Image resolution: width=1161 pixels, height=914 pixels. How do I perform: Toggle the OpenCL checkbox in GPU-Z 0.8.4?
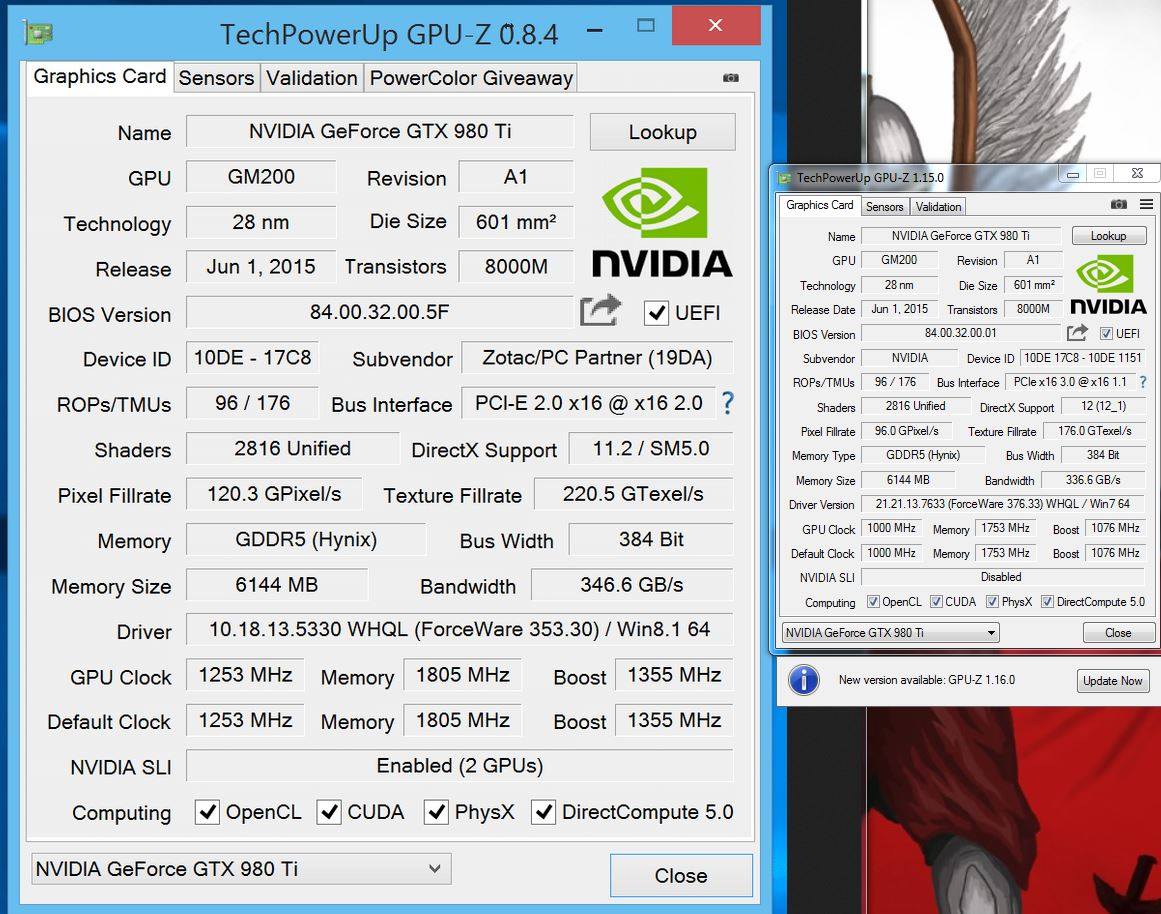[x=207, y=812]
